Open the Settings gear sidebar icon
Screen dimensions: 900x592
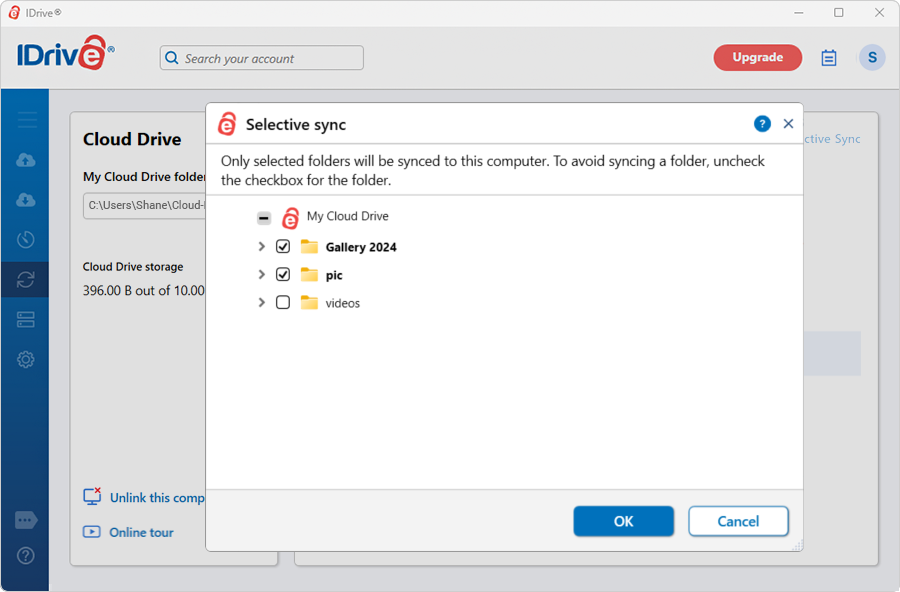(x=26, y=359)
